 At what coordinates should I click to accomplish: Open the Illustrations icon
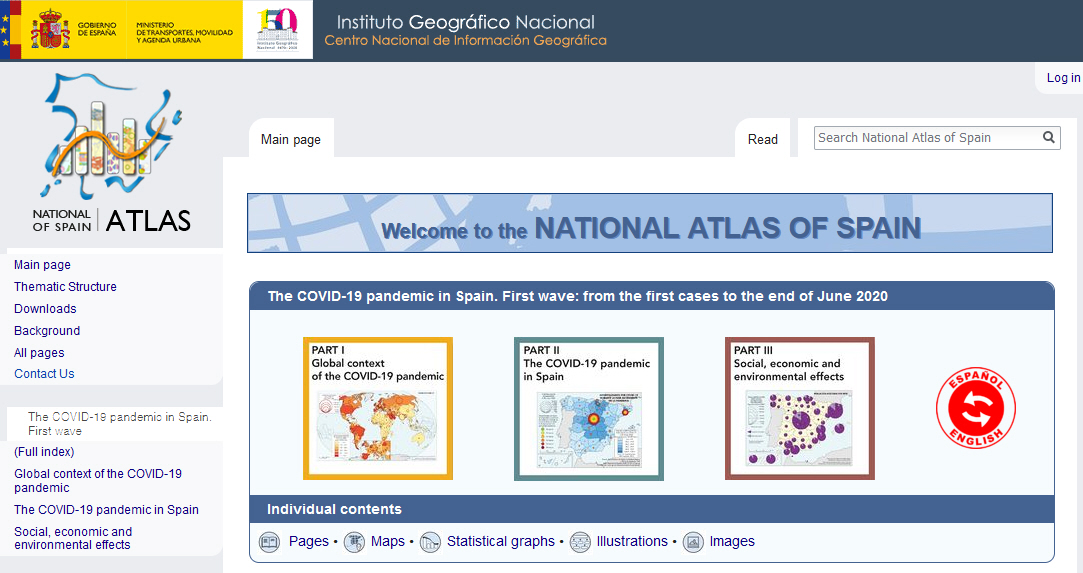pos(580,542)
